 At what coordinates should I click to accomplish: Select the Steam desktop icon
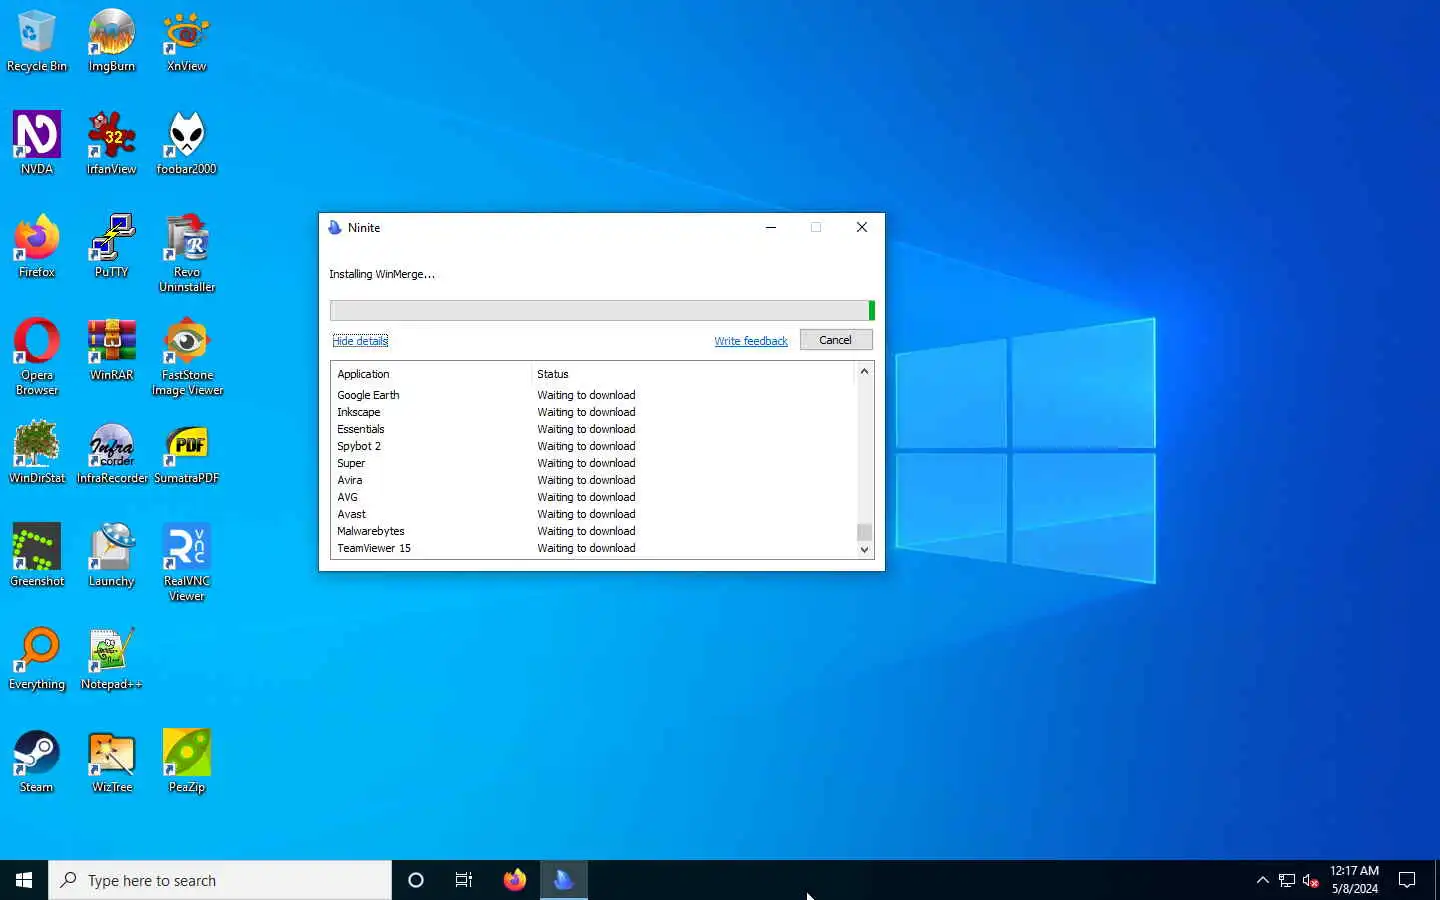click(x=37, y=762)
